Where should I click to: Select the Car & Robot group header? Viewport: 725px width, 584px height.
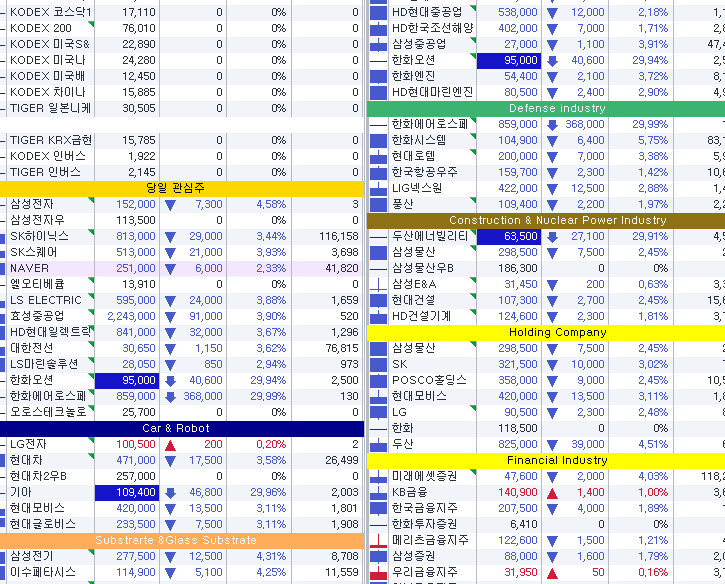point(182,428)
